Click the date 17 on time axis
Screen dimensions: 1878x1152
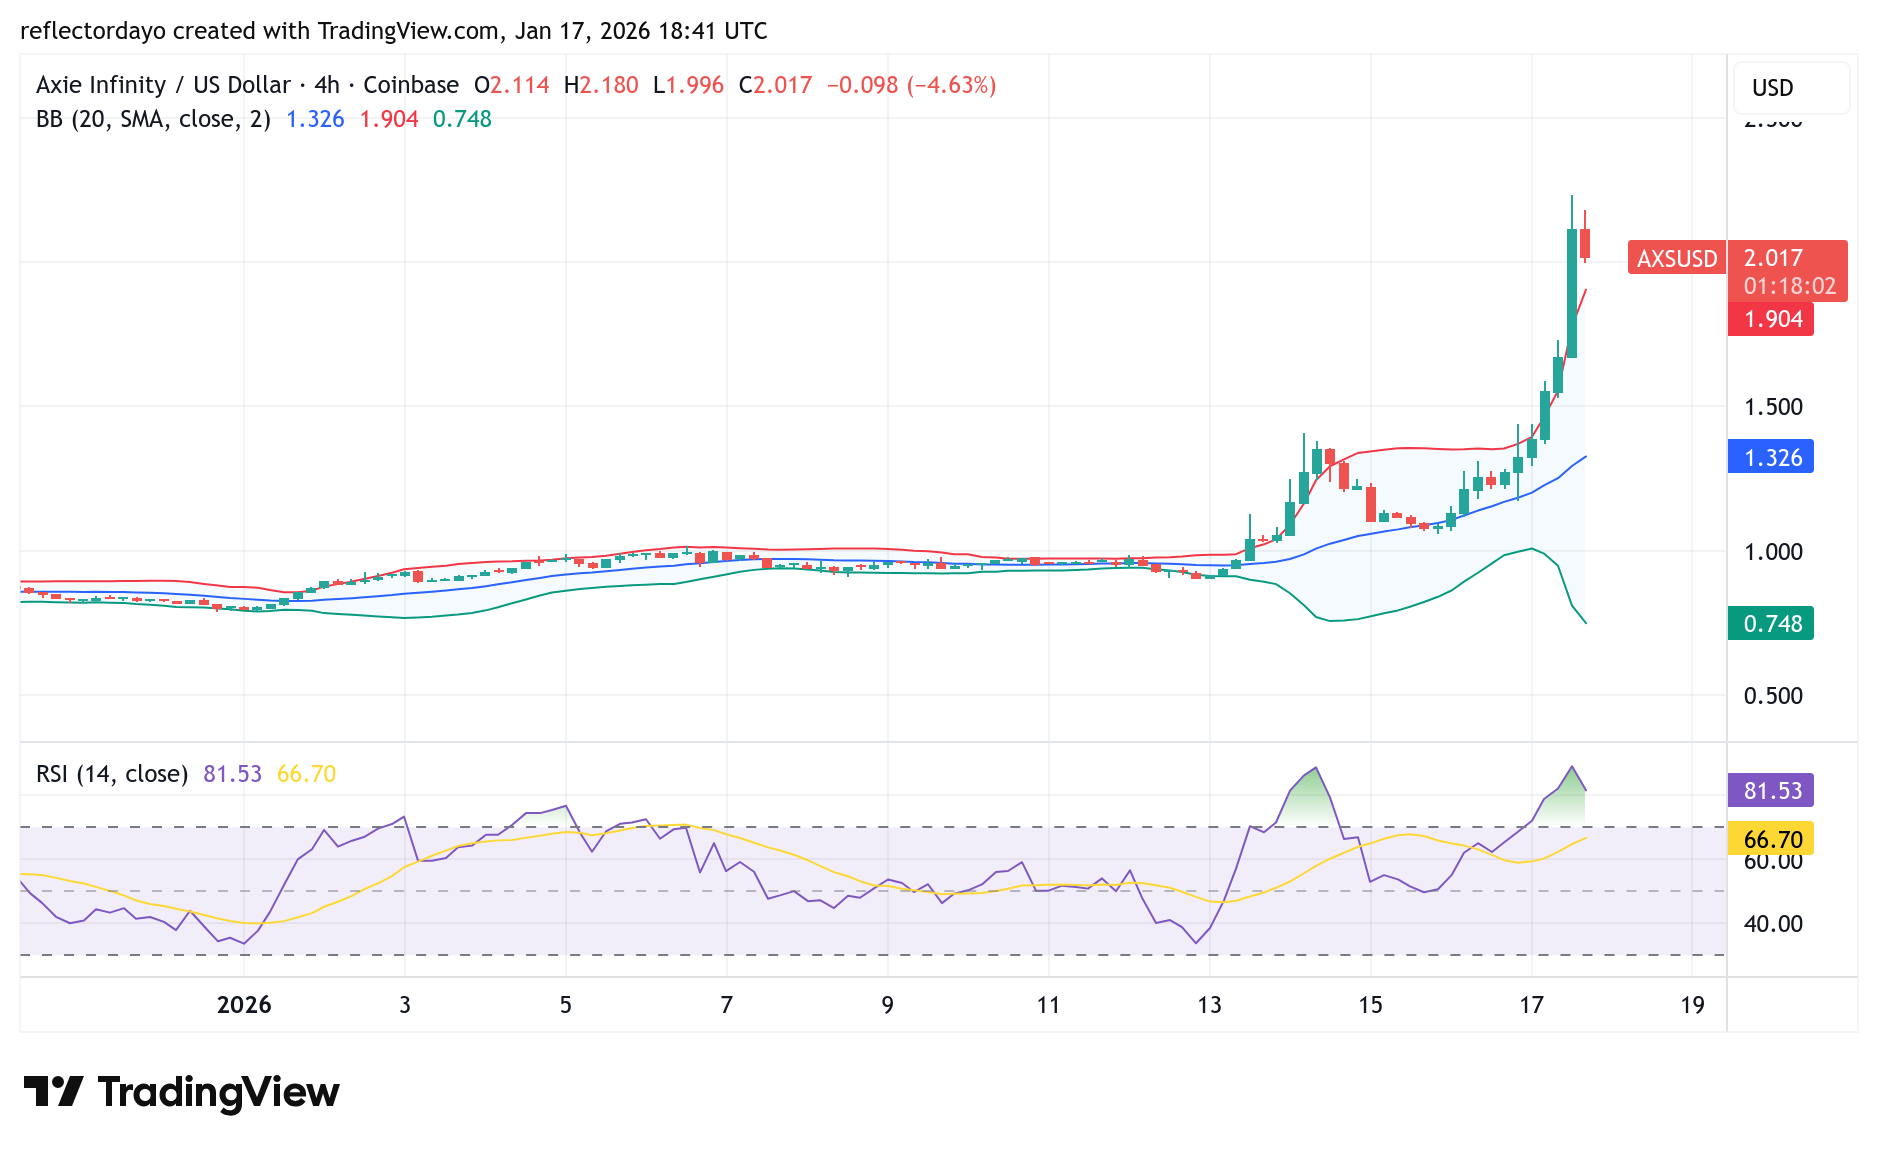coord(1531,1005)
